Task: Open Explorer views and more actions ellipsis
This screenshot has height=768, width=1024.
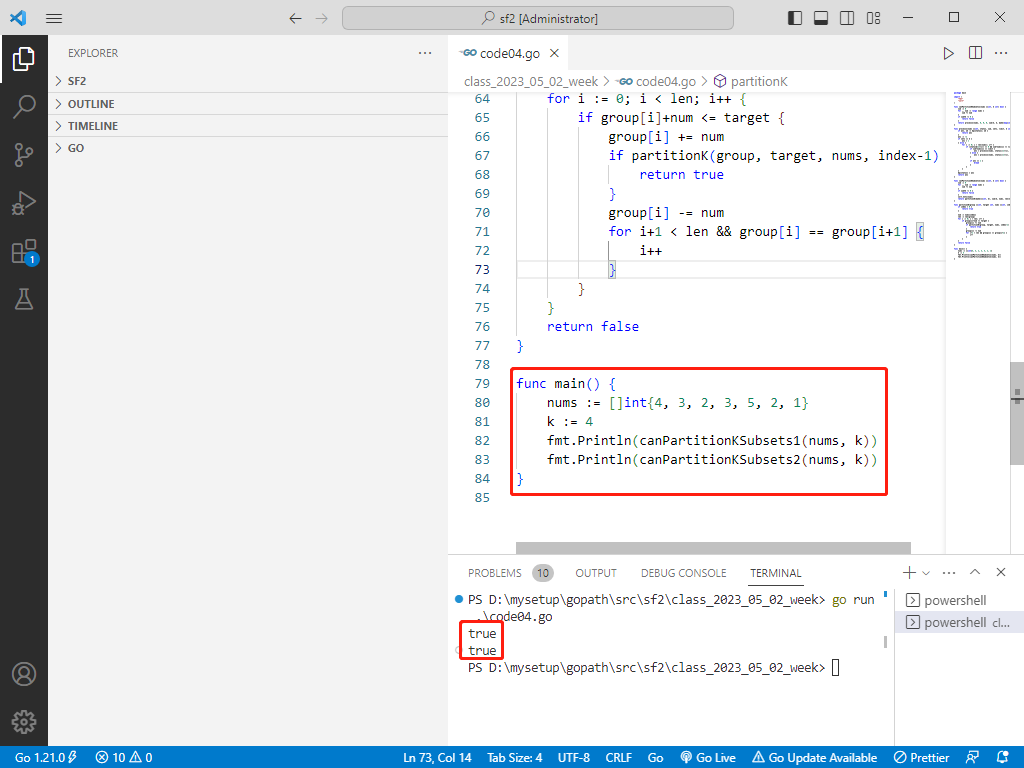Action: 425,53
